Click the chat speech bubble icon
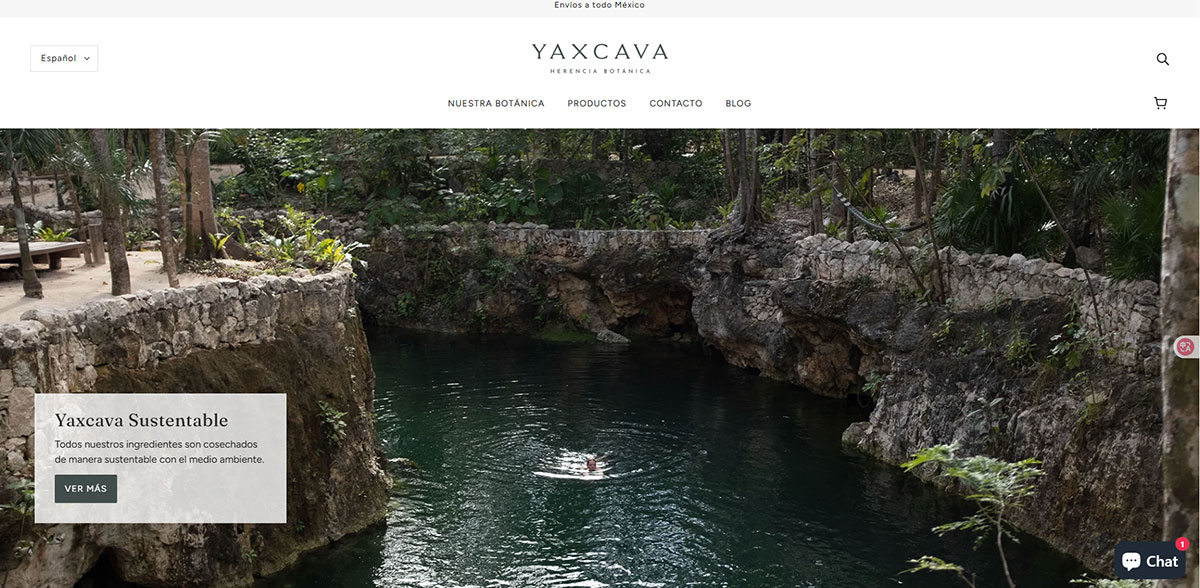 (x=1131, y=561)
